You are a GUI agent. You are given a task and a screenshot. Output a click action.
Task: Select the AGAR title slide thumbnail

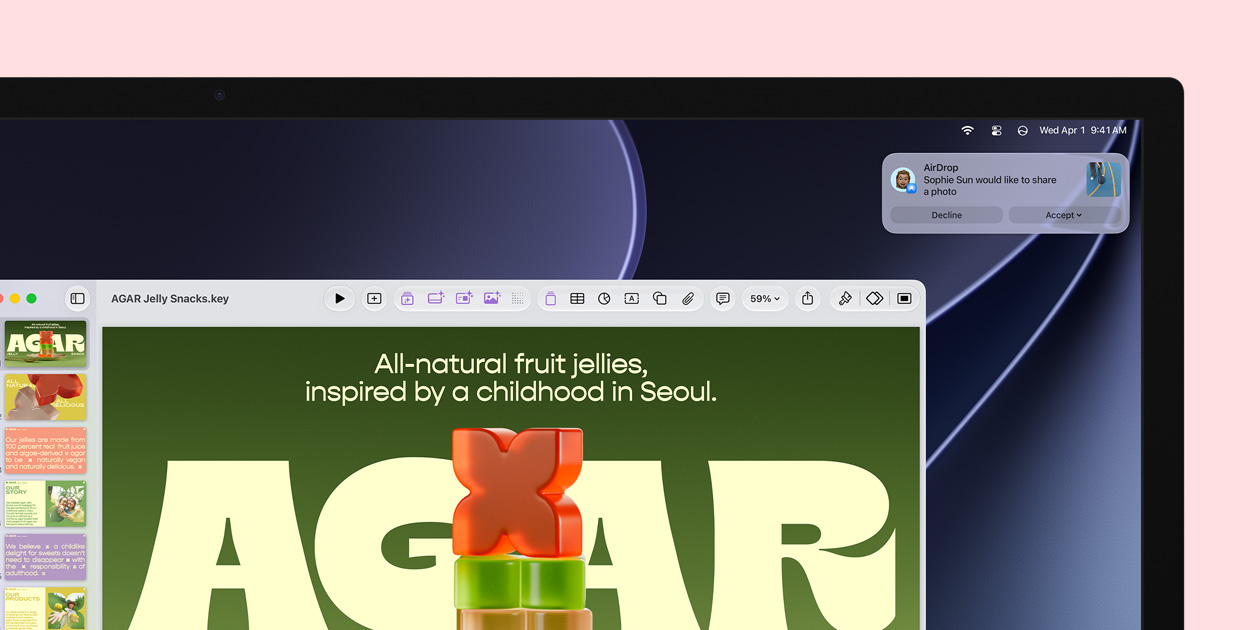(x=45, y=344)
